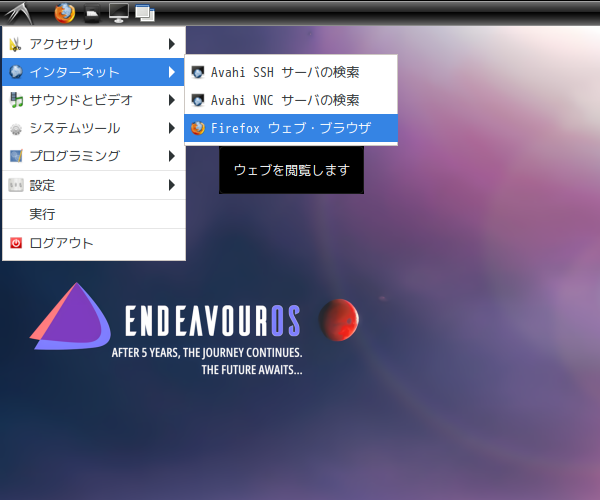
Task: Expand the システムツール submenu arrow
Action: [x=172, y=128]
